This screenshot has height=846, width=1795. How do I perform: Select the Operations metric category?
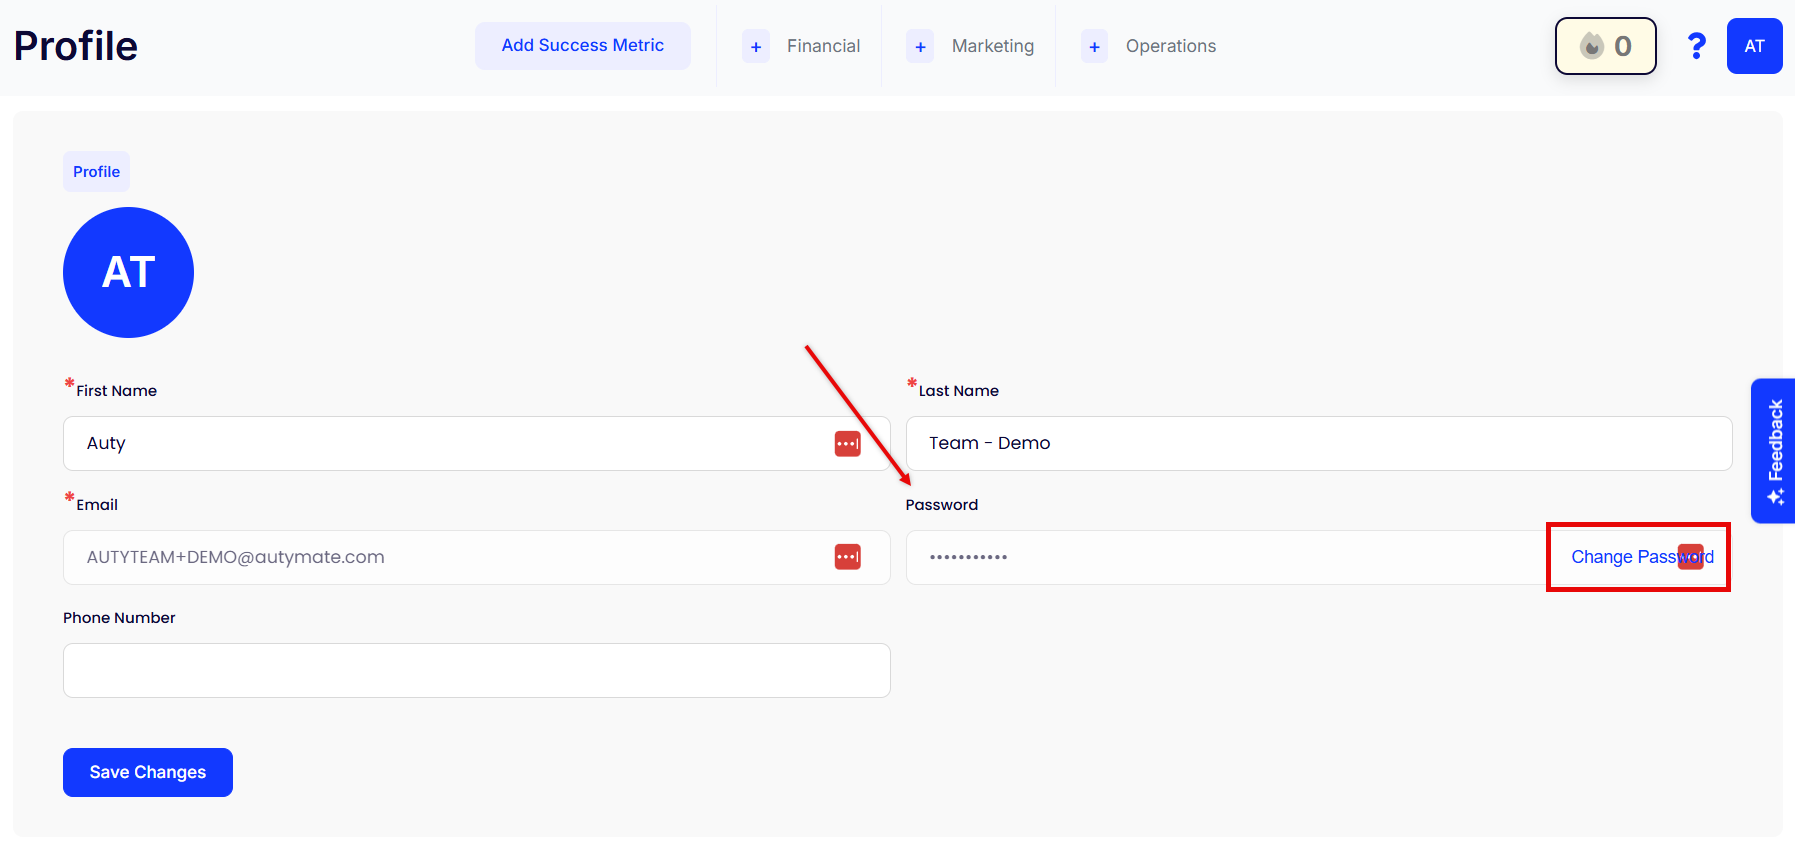(1170, 46)
